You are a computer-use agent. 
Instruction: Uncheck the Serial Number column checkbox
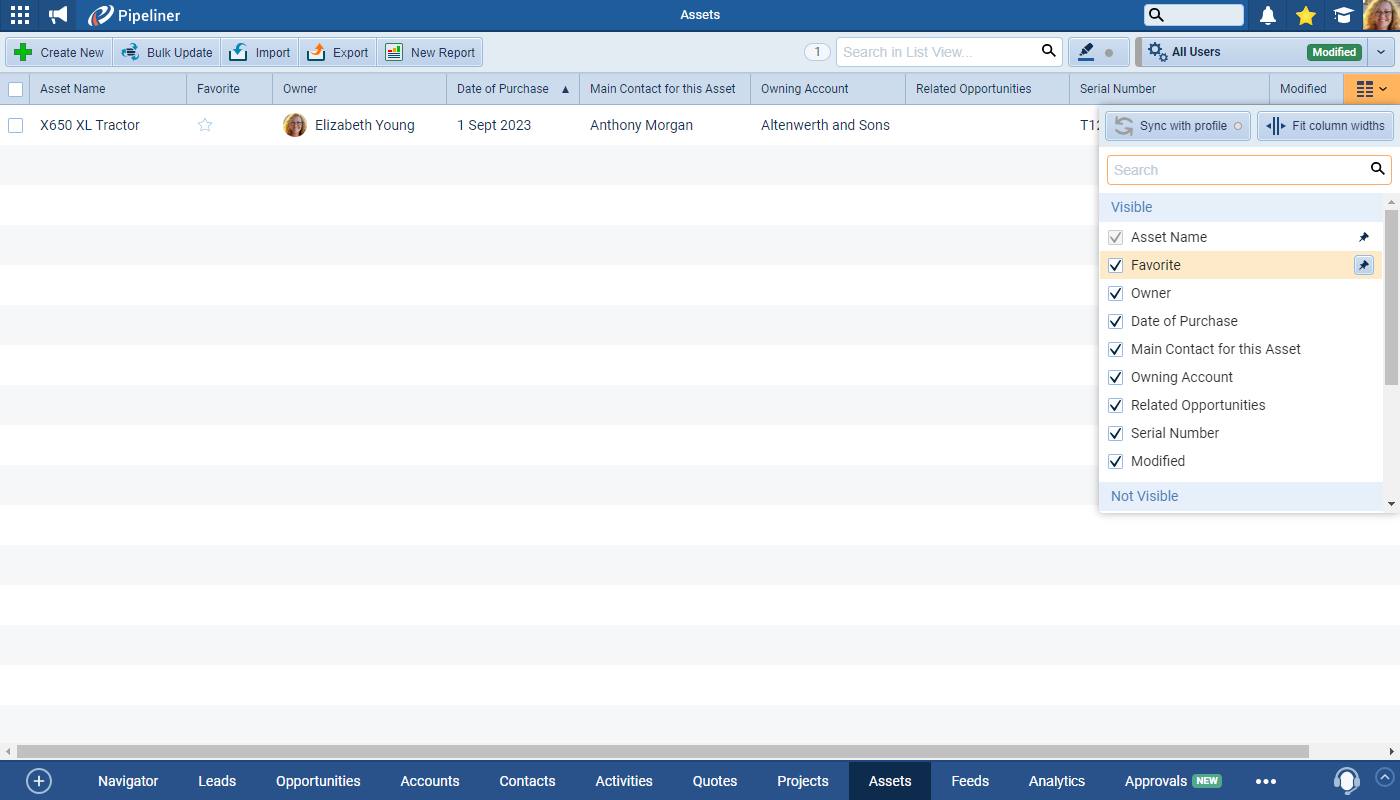click(x=1116, y=434)
